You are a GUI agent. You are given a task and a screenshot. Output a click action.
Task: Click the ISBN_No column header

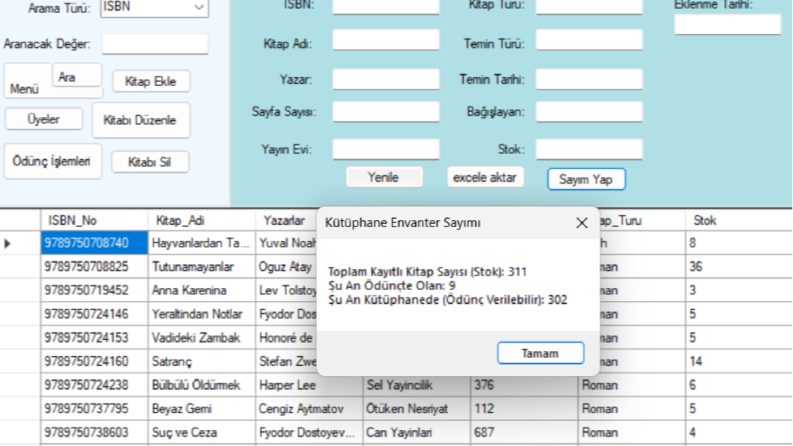click(95, 220)
